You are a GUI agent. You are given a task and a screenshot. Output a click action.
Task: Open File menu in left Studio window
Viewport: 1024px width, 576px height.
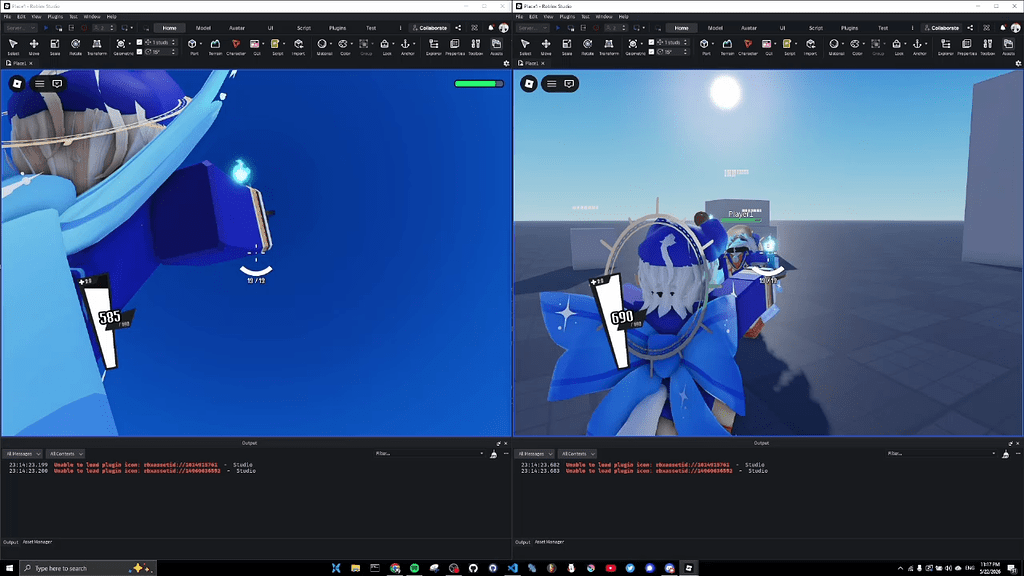(x=7, y=17)
